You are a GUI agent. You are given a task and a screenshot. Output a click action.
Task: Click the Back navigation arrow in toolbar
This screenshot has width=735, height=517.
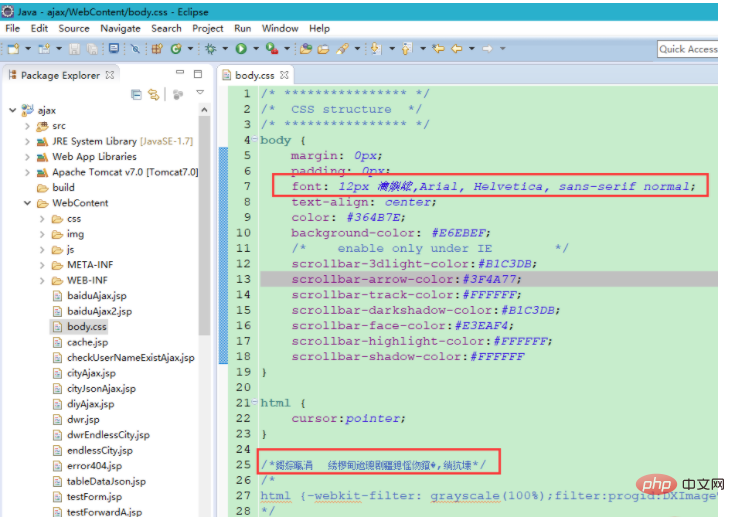click(456, 48)
